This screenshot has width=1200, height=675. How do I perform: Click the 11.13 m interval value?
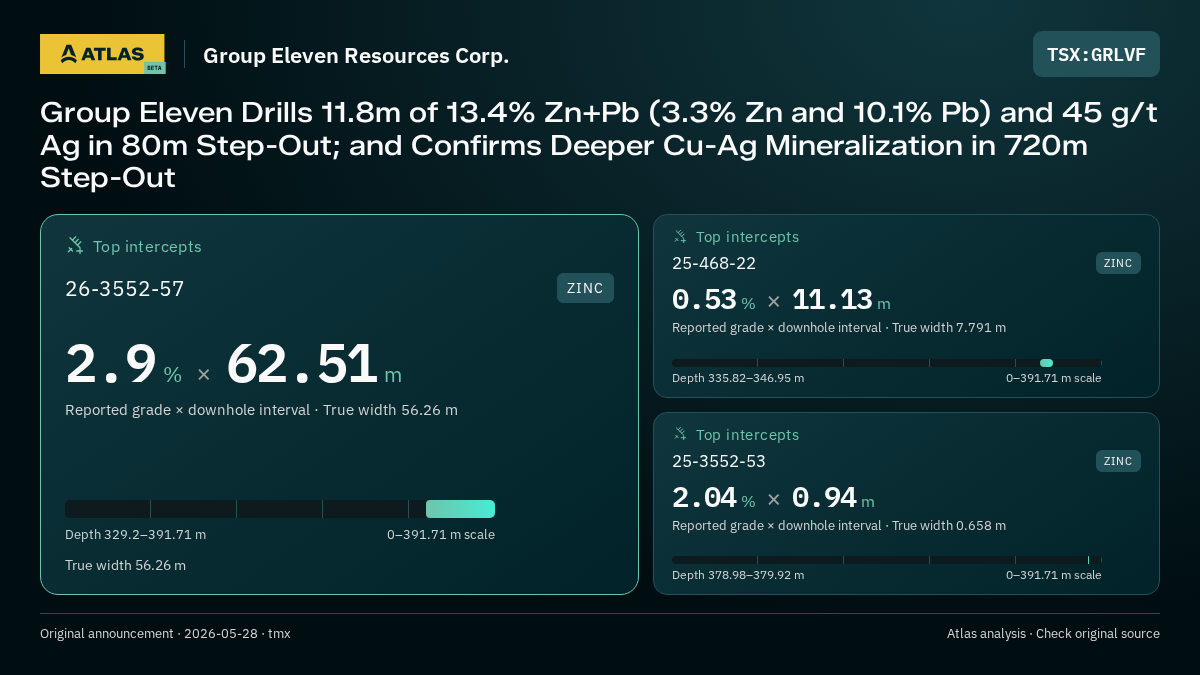pyautogui.click(x=841, y=300)
